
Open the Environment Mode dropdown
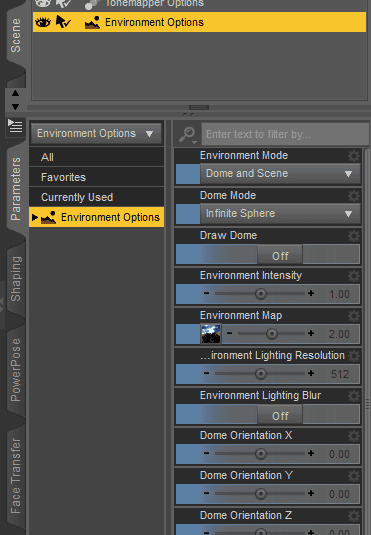[x=280, y=173]
